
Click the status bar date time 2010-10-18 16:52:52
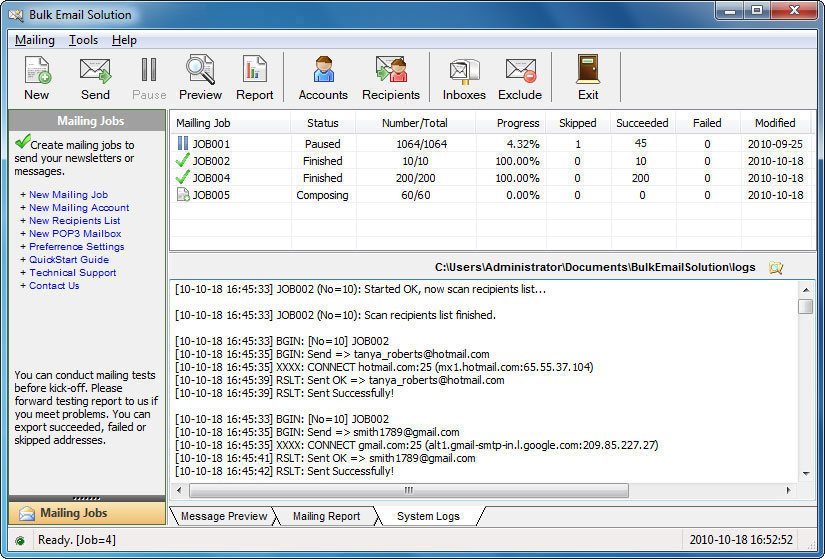(741, 540)
